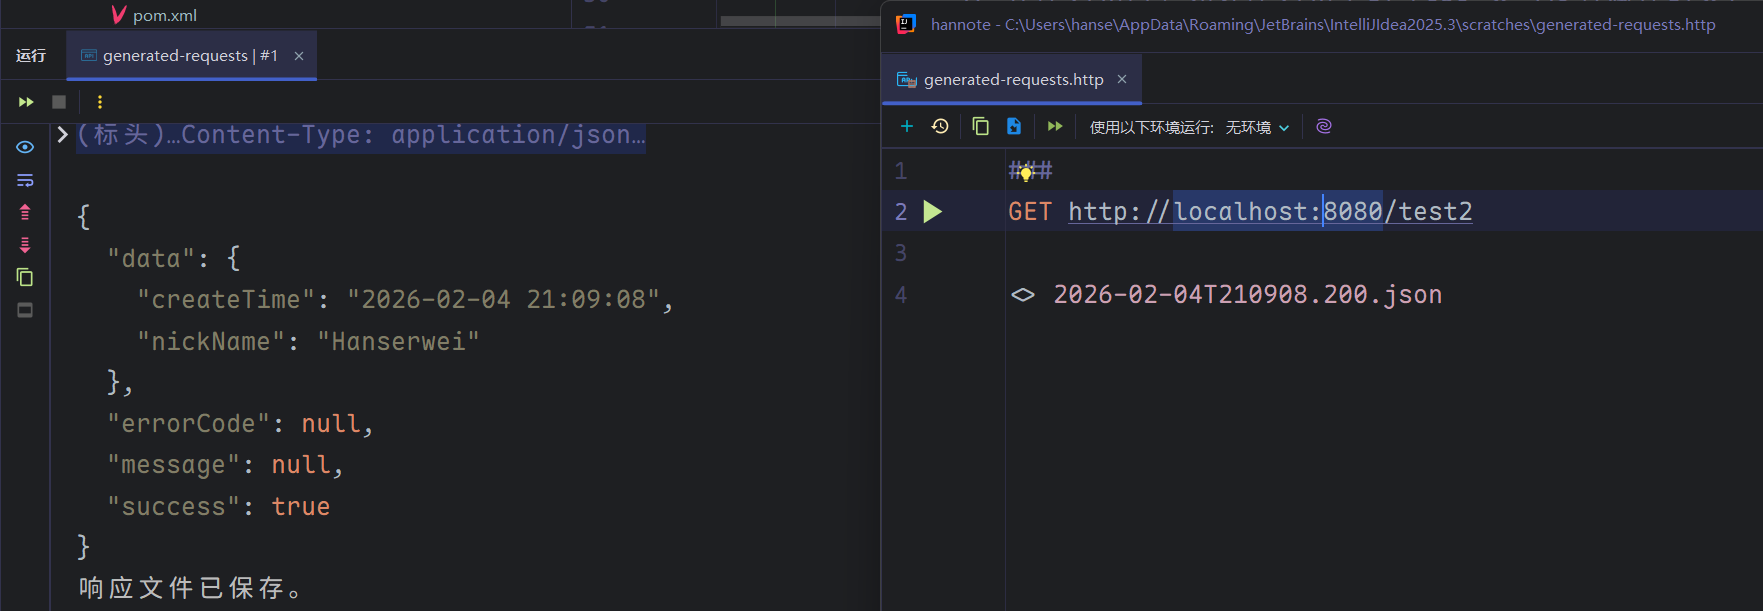Open the environment selector dropdown 无环境
The image size is (1763, 611).
pyautogui.click(x=1257, y=127)
